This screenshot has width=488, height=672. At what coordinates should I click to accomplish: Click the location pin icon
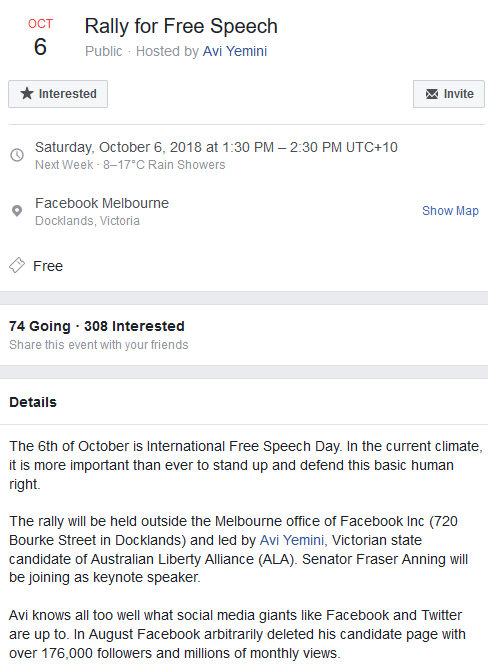point(17,211)
